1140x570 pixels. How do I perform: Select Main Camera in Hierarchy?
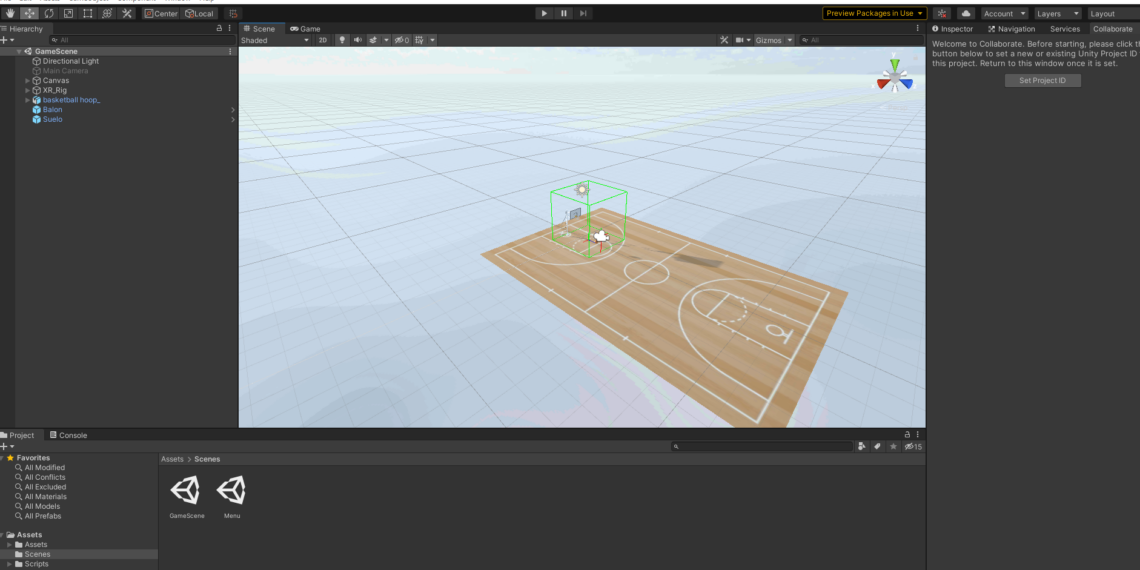[x=65, y=71]
